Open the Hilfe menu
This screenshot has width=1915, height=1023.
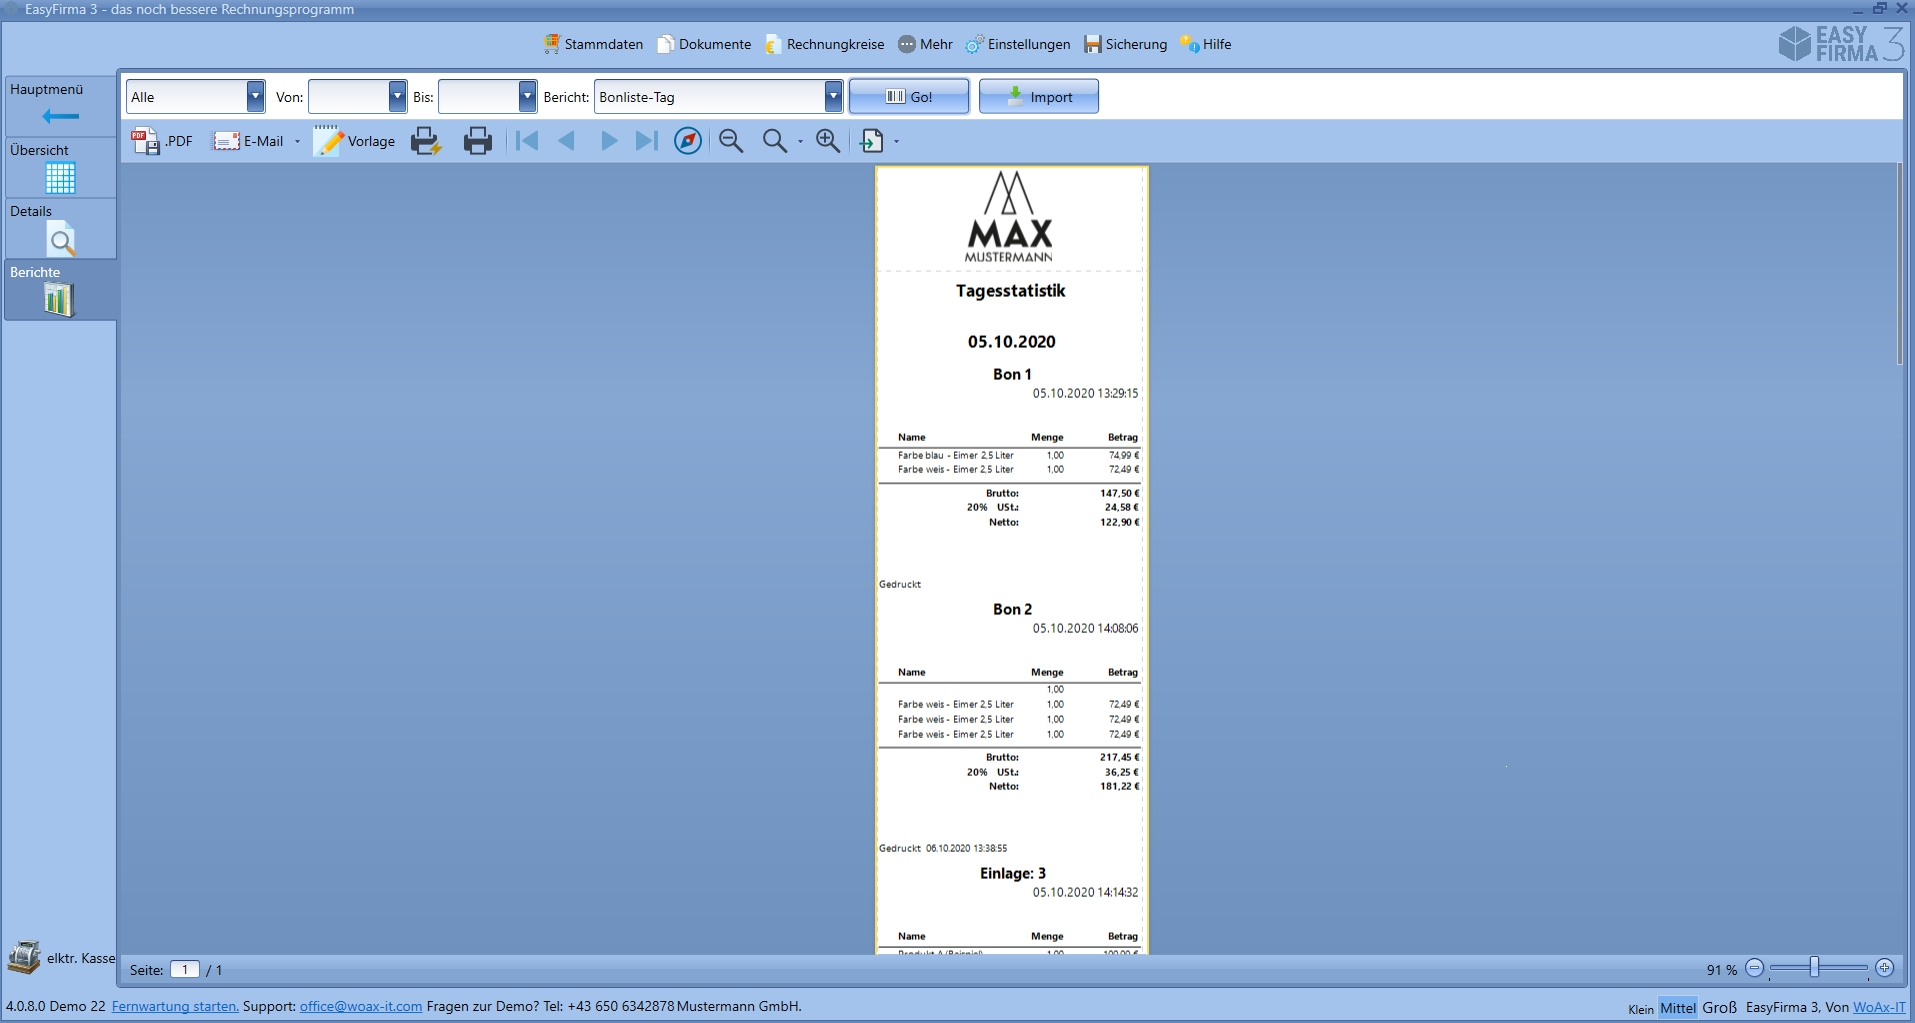pos(1205,44)
